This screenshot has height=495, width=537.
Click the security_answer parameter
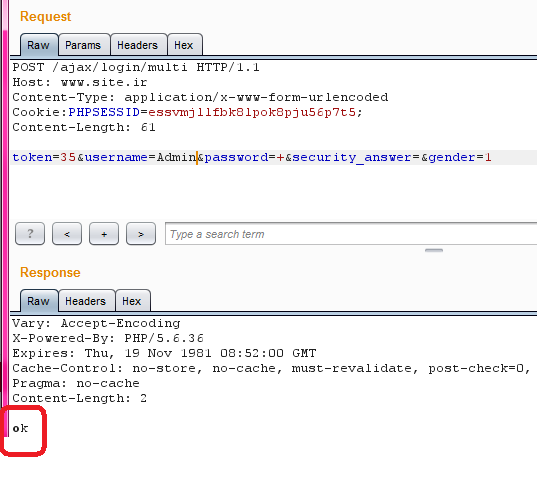click(x=356, y=157)
